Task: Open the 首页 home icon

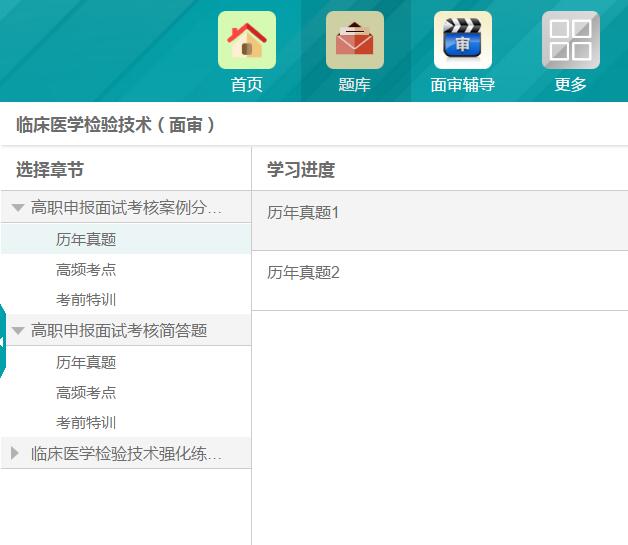Action: point(247,40)
